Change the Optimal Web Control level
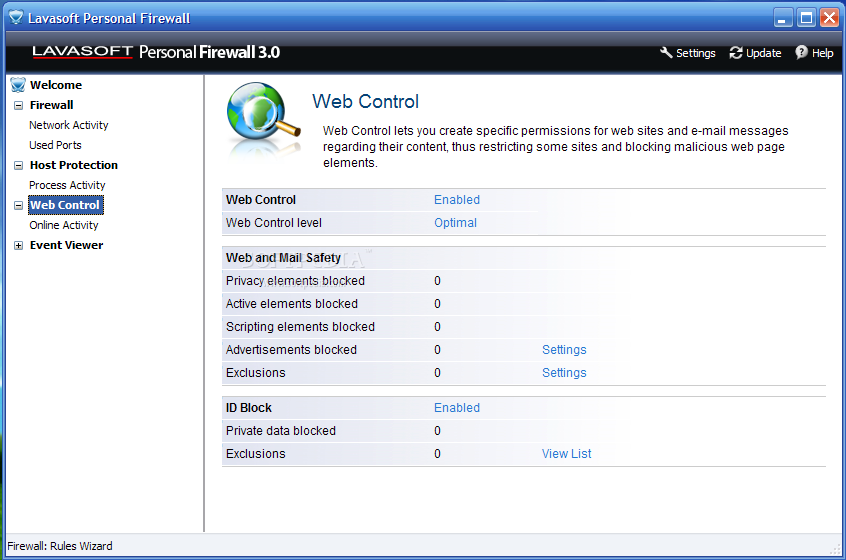The image size is (846, 560). (x=455, y=223)
